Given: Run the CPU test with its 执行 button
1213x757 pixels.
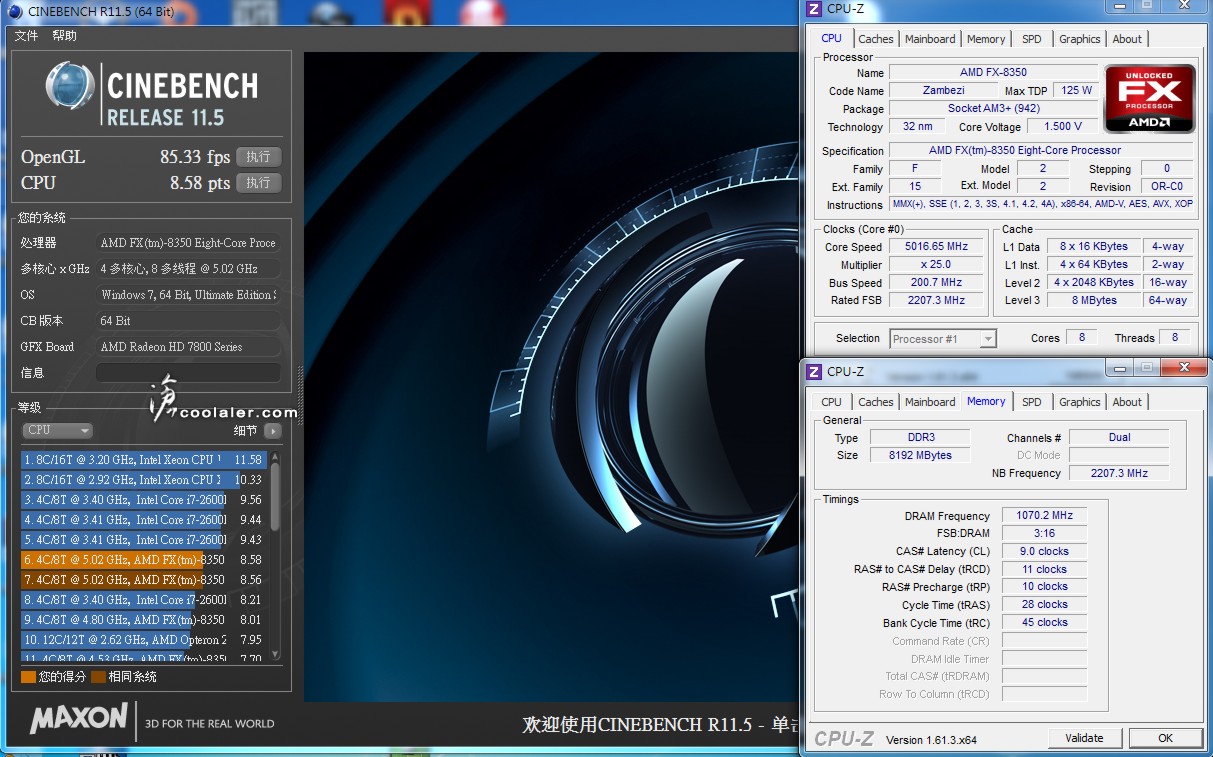Looking at the screenshot, I should (258, 183).
